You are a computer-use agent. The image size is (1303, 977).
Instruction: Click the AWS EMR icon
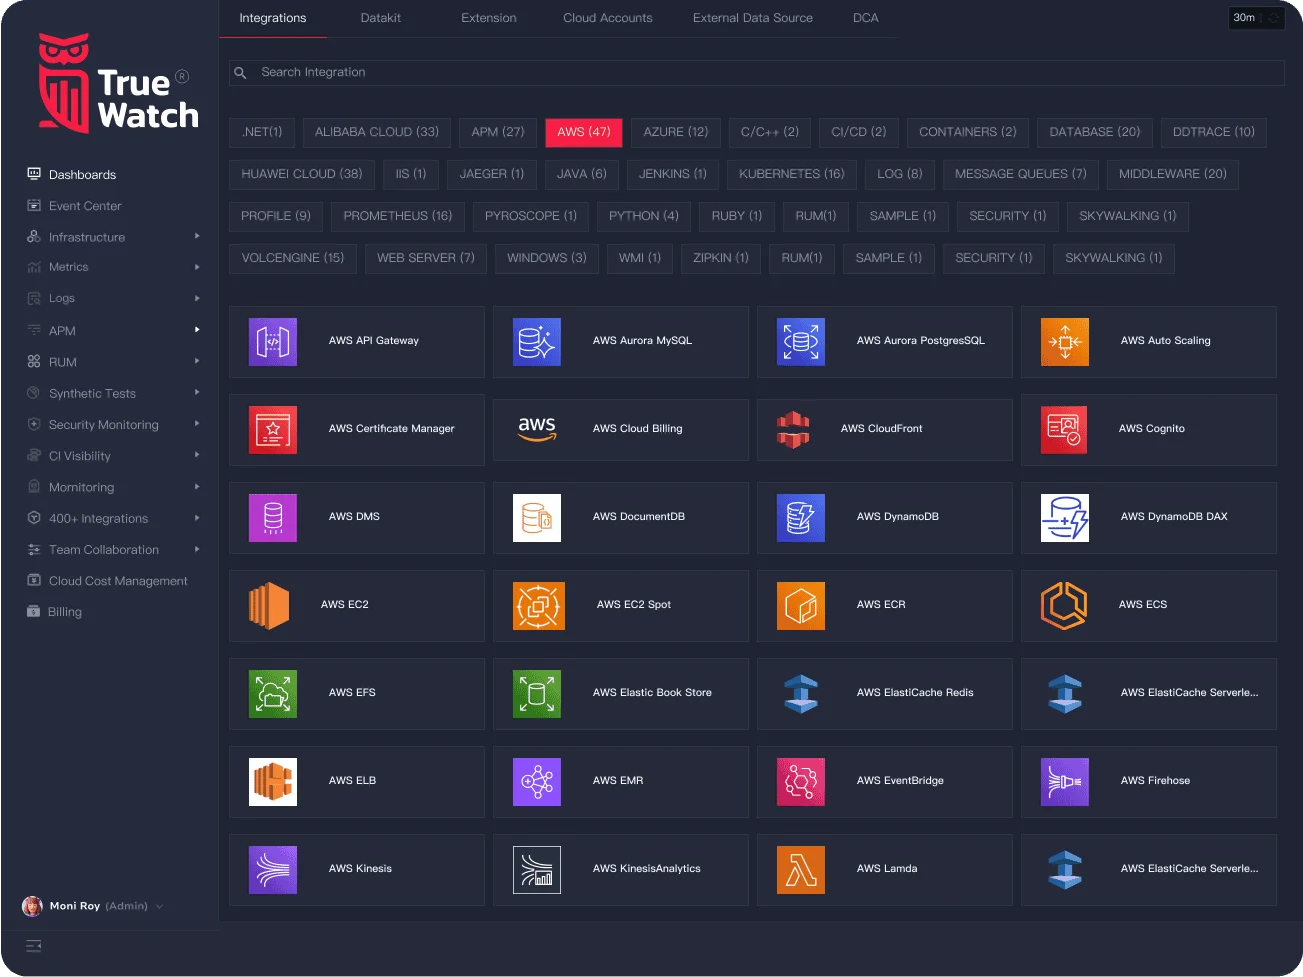pyautogui.click(x=537, y=782)
